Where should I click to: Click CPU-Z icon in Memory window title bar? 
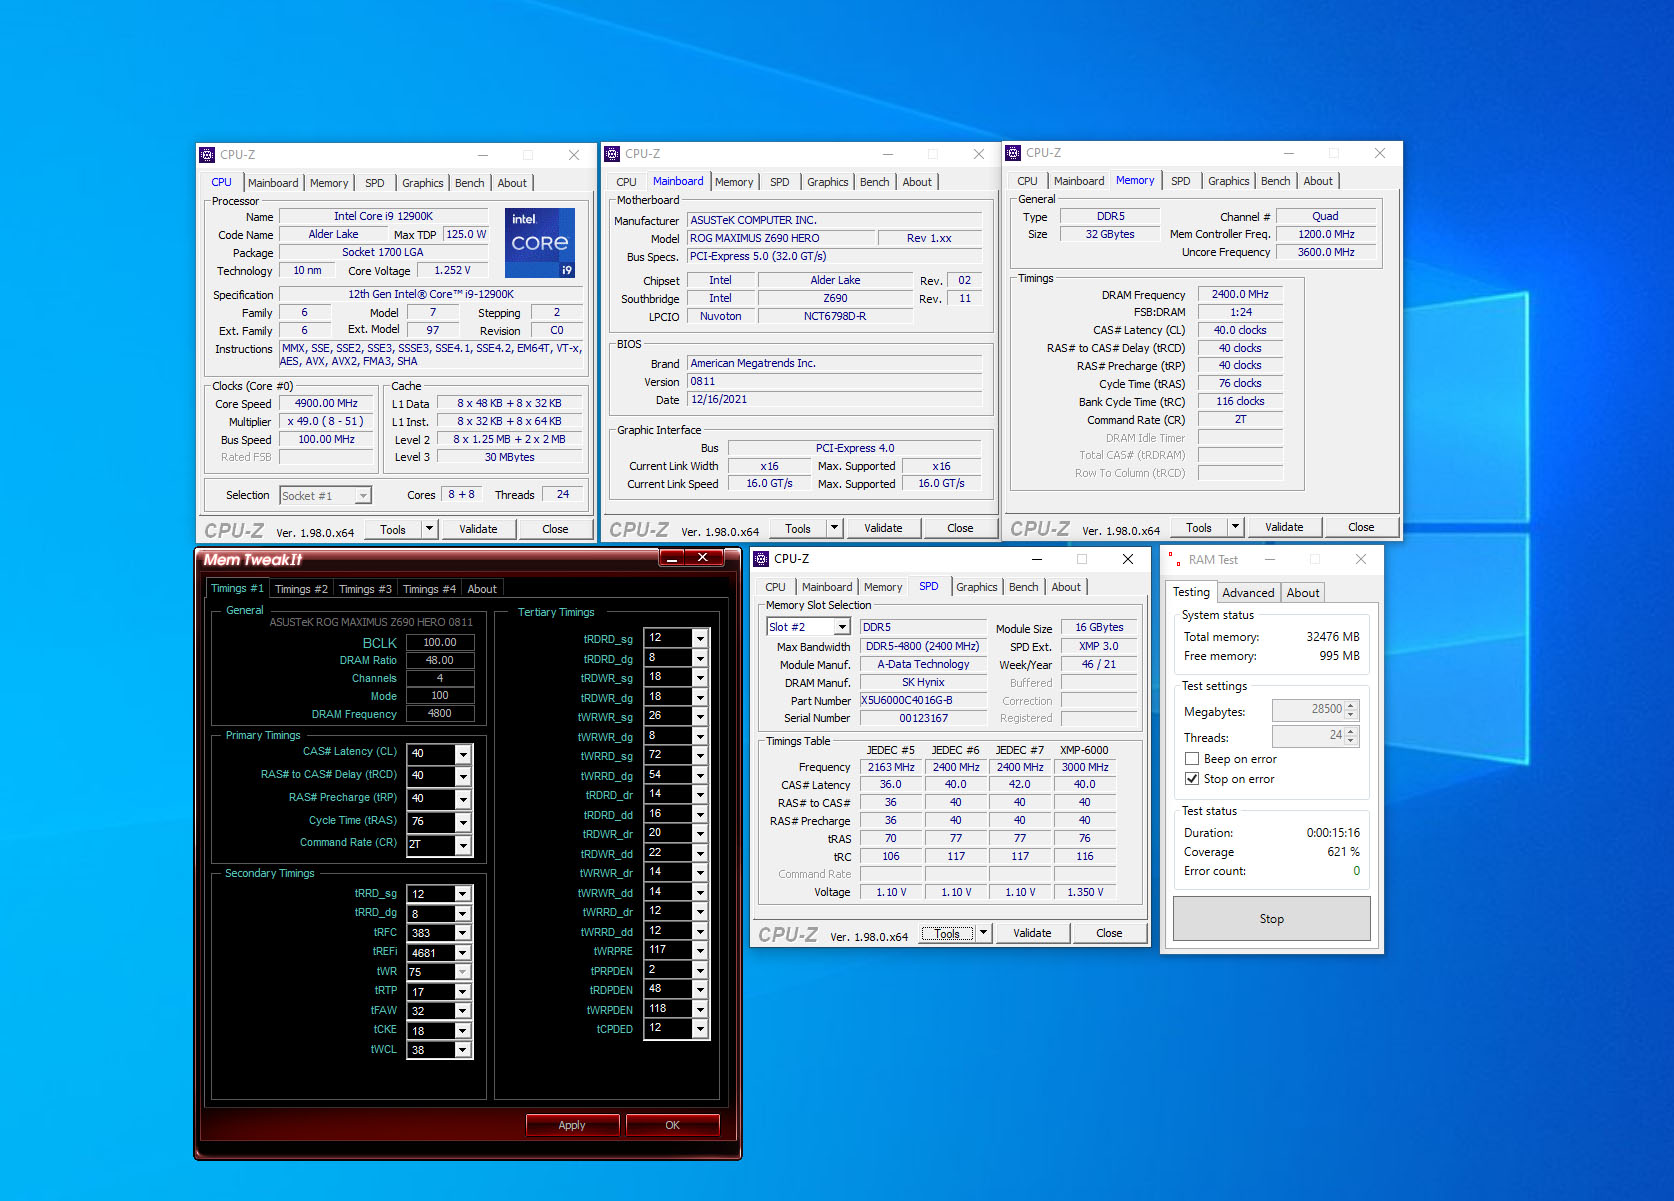coord(1013,153)
